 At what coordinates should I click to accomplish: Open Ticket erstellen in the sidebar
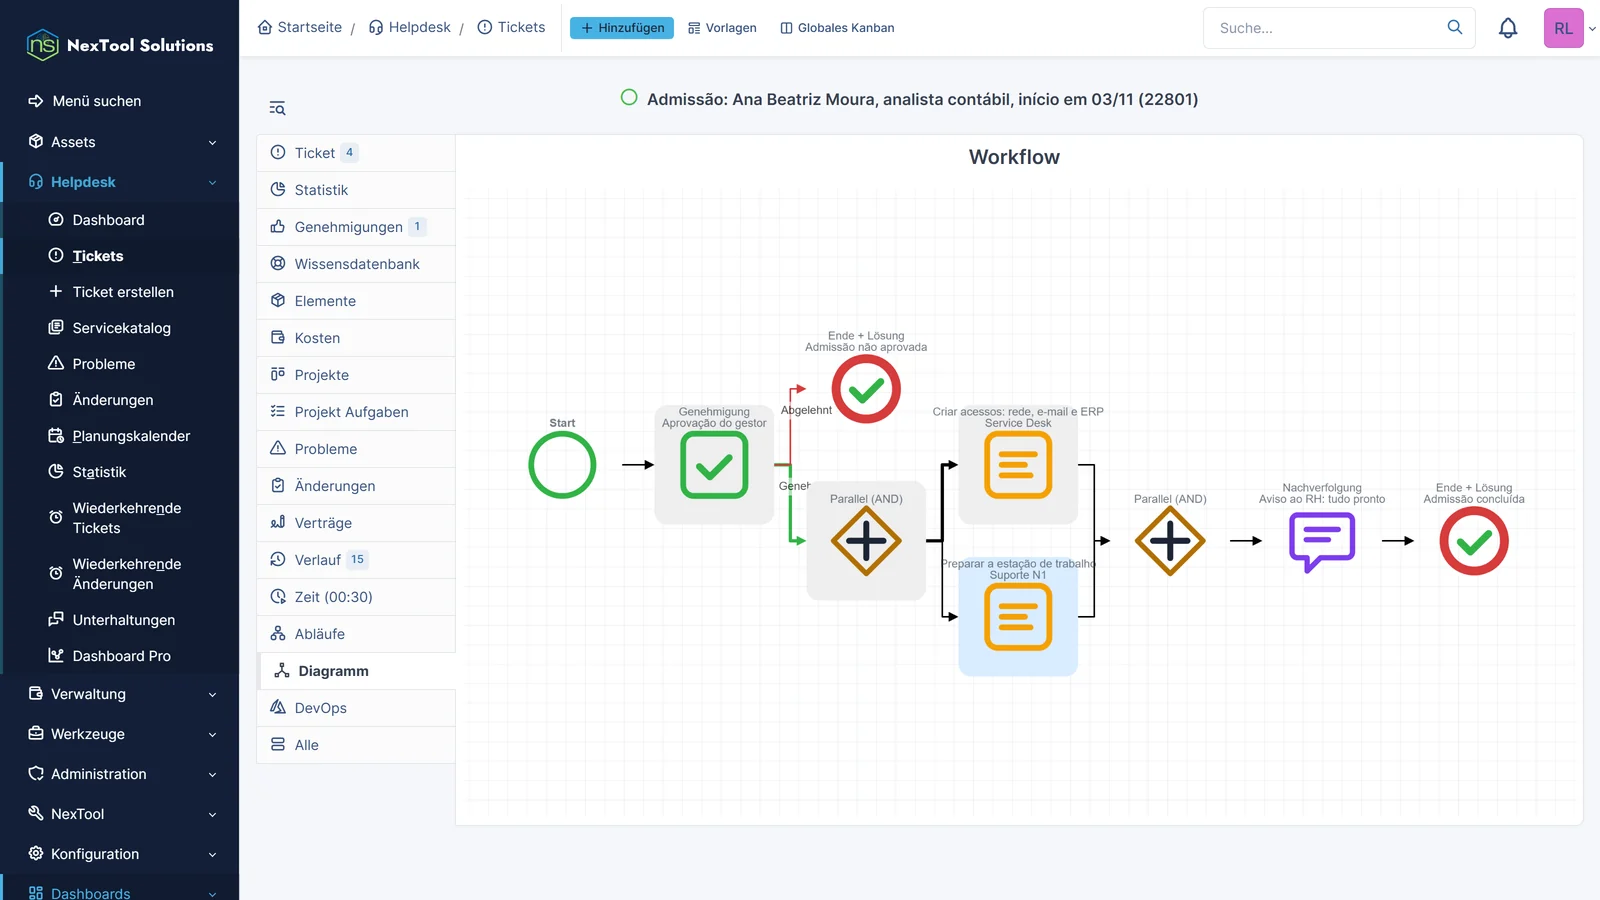tap(120, 292)
